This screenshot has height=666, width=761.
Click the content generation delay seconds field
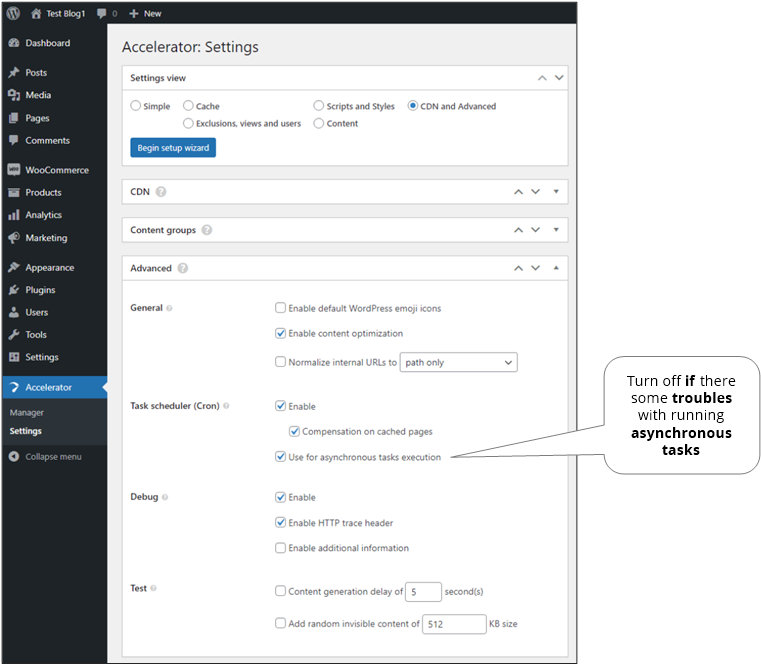pyautogui.click(x=423, y=592)
